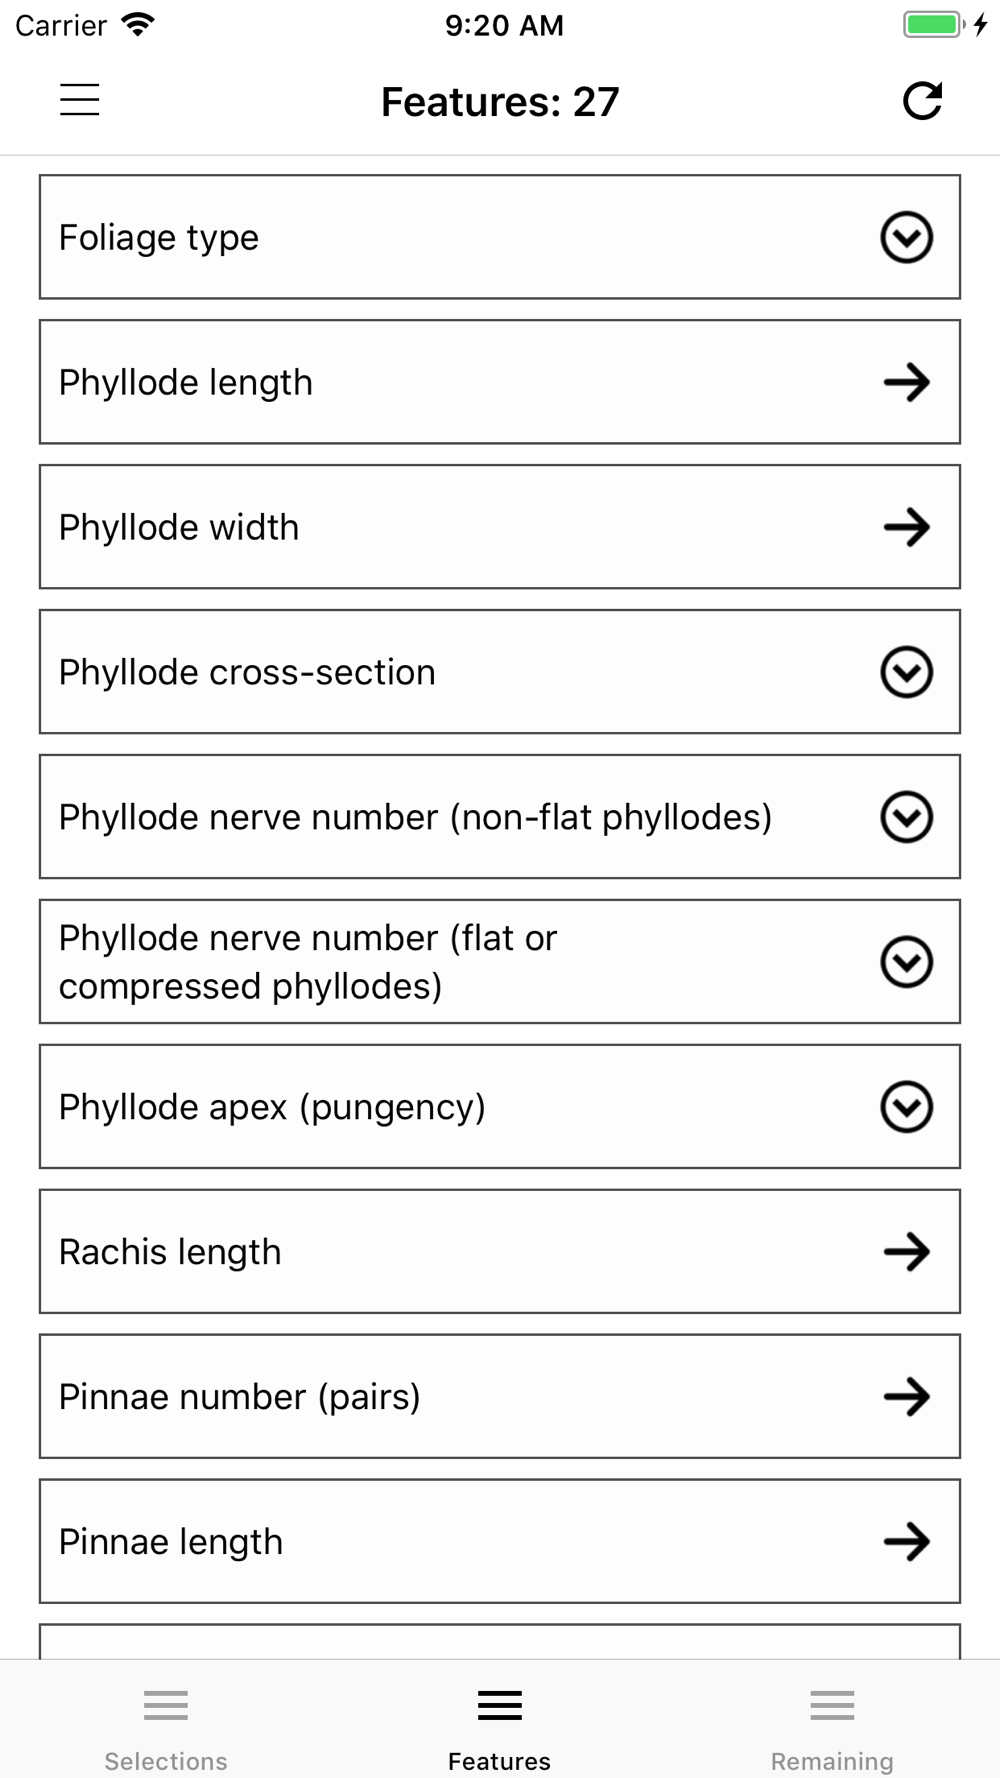
Task: Switch to the Remaining tab
Action: pyautogui.click(x=832, y=1728)
